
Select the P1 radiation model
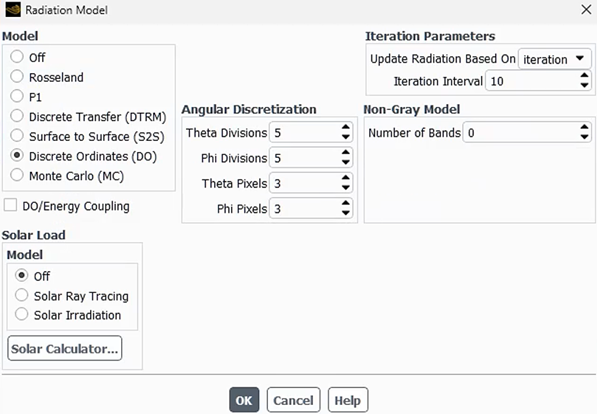17,96
